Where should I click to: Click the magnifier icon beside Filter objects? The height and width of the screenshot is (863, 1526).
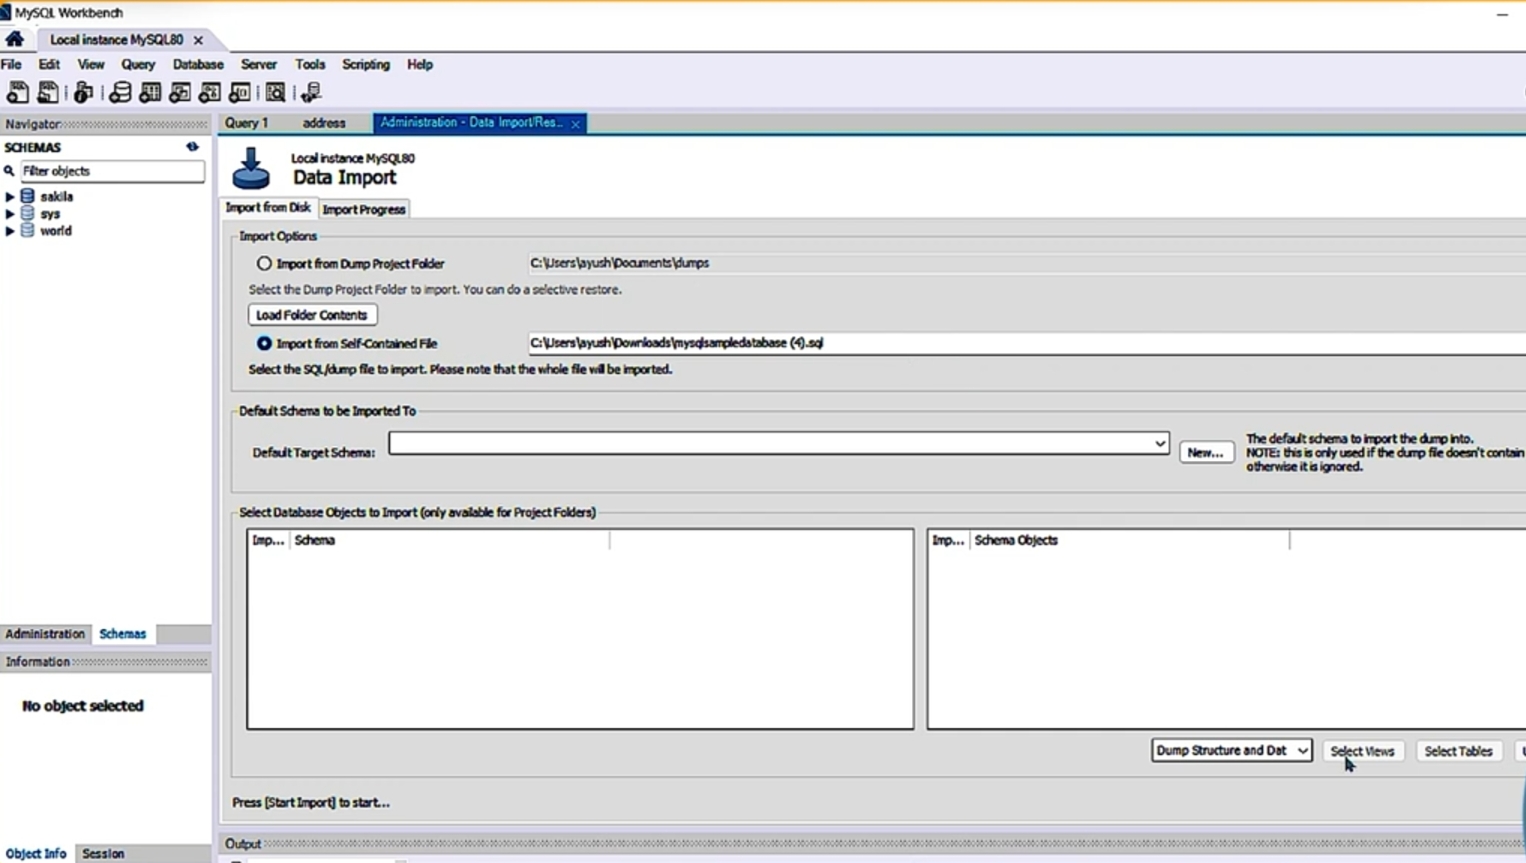9,171
